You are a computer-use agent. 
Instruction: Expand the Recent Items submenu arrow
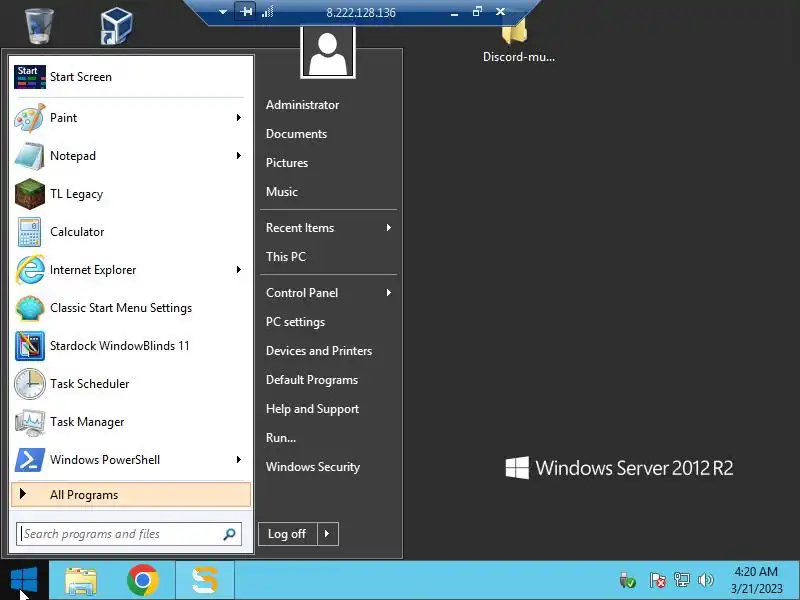point(389,228)
